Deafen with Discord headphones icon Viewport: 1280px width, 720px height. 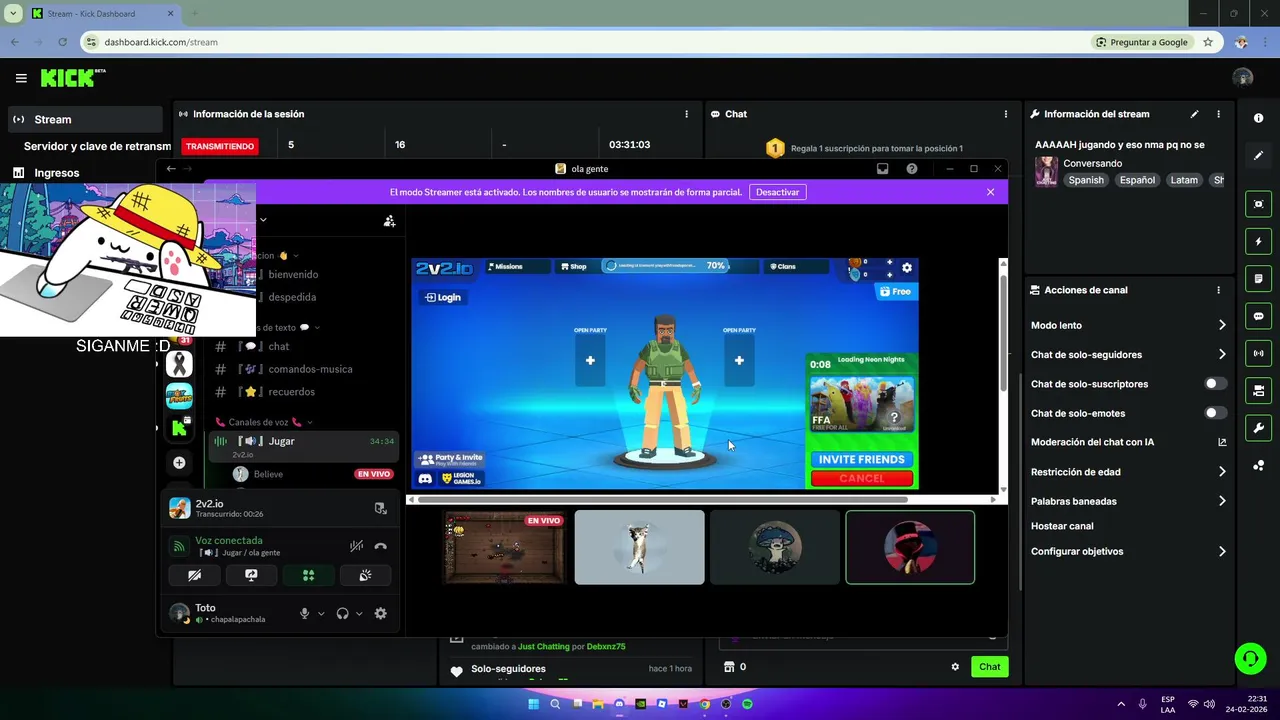point(342,614)
